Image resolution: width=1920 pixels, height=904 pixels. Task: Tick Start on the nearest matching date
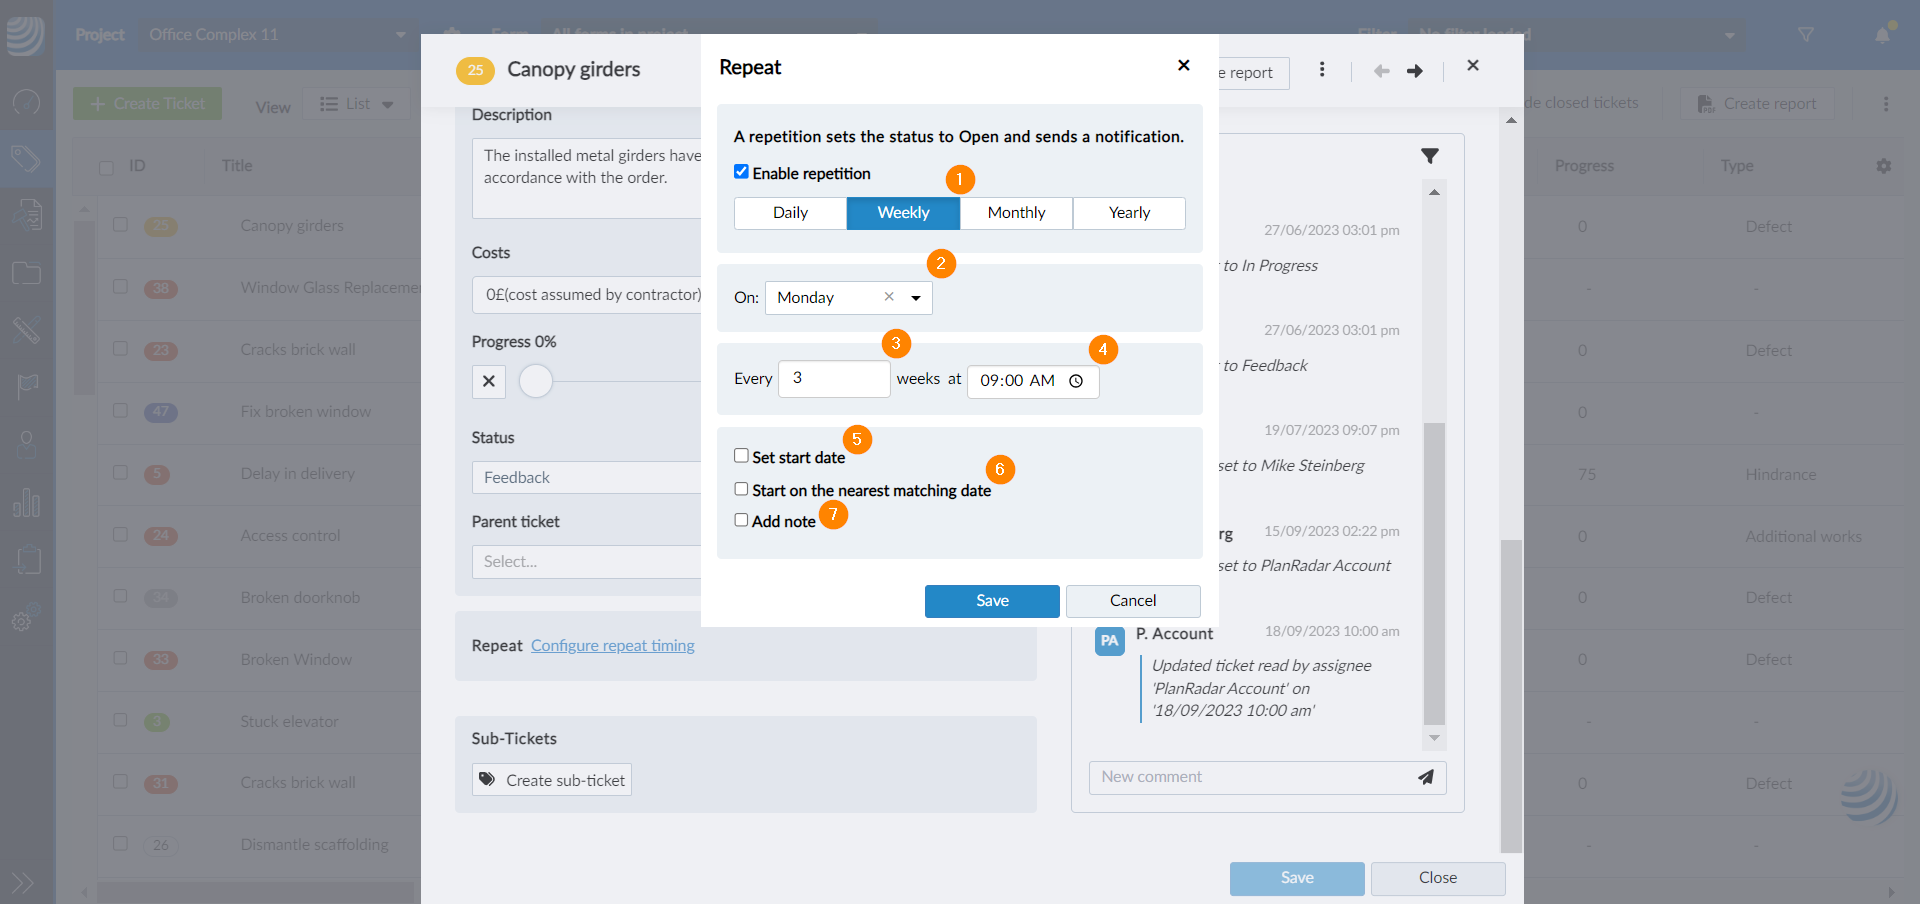[741, 489]
